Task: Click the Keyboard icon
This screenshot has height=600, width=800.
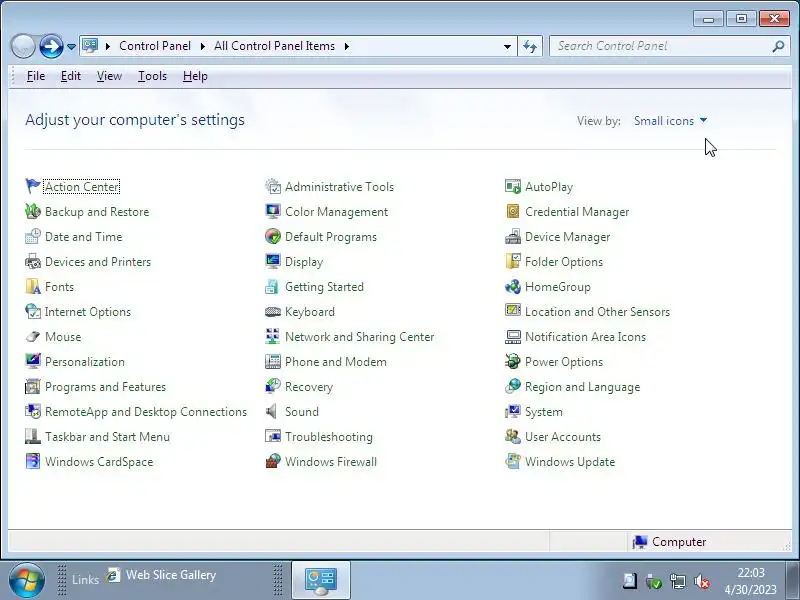Action: coord(273,311)
